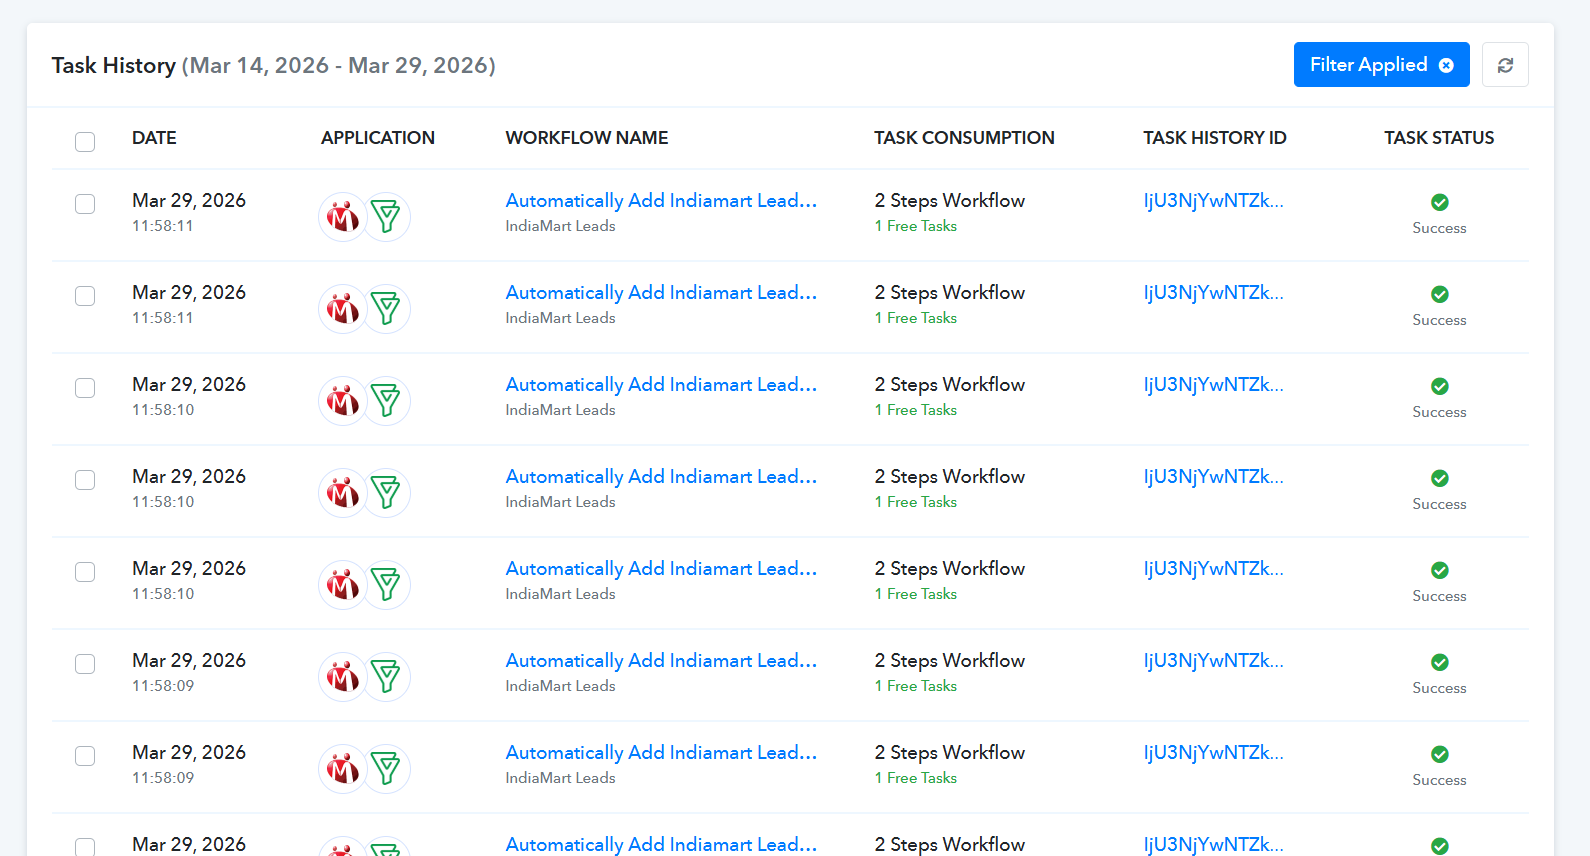Open workflow link in first 11:58:09 row
1590x856 pixels.
tap(661, 661)
